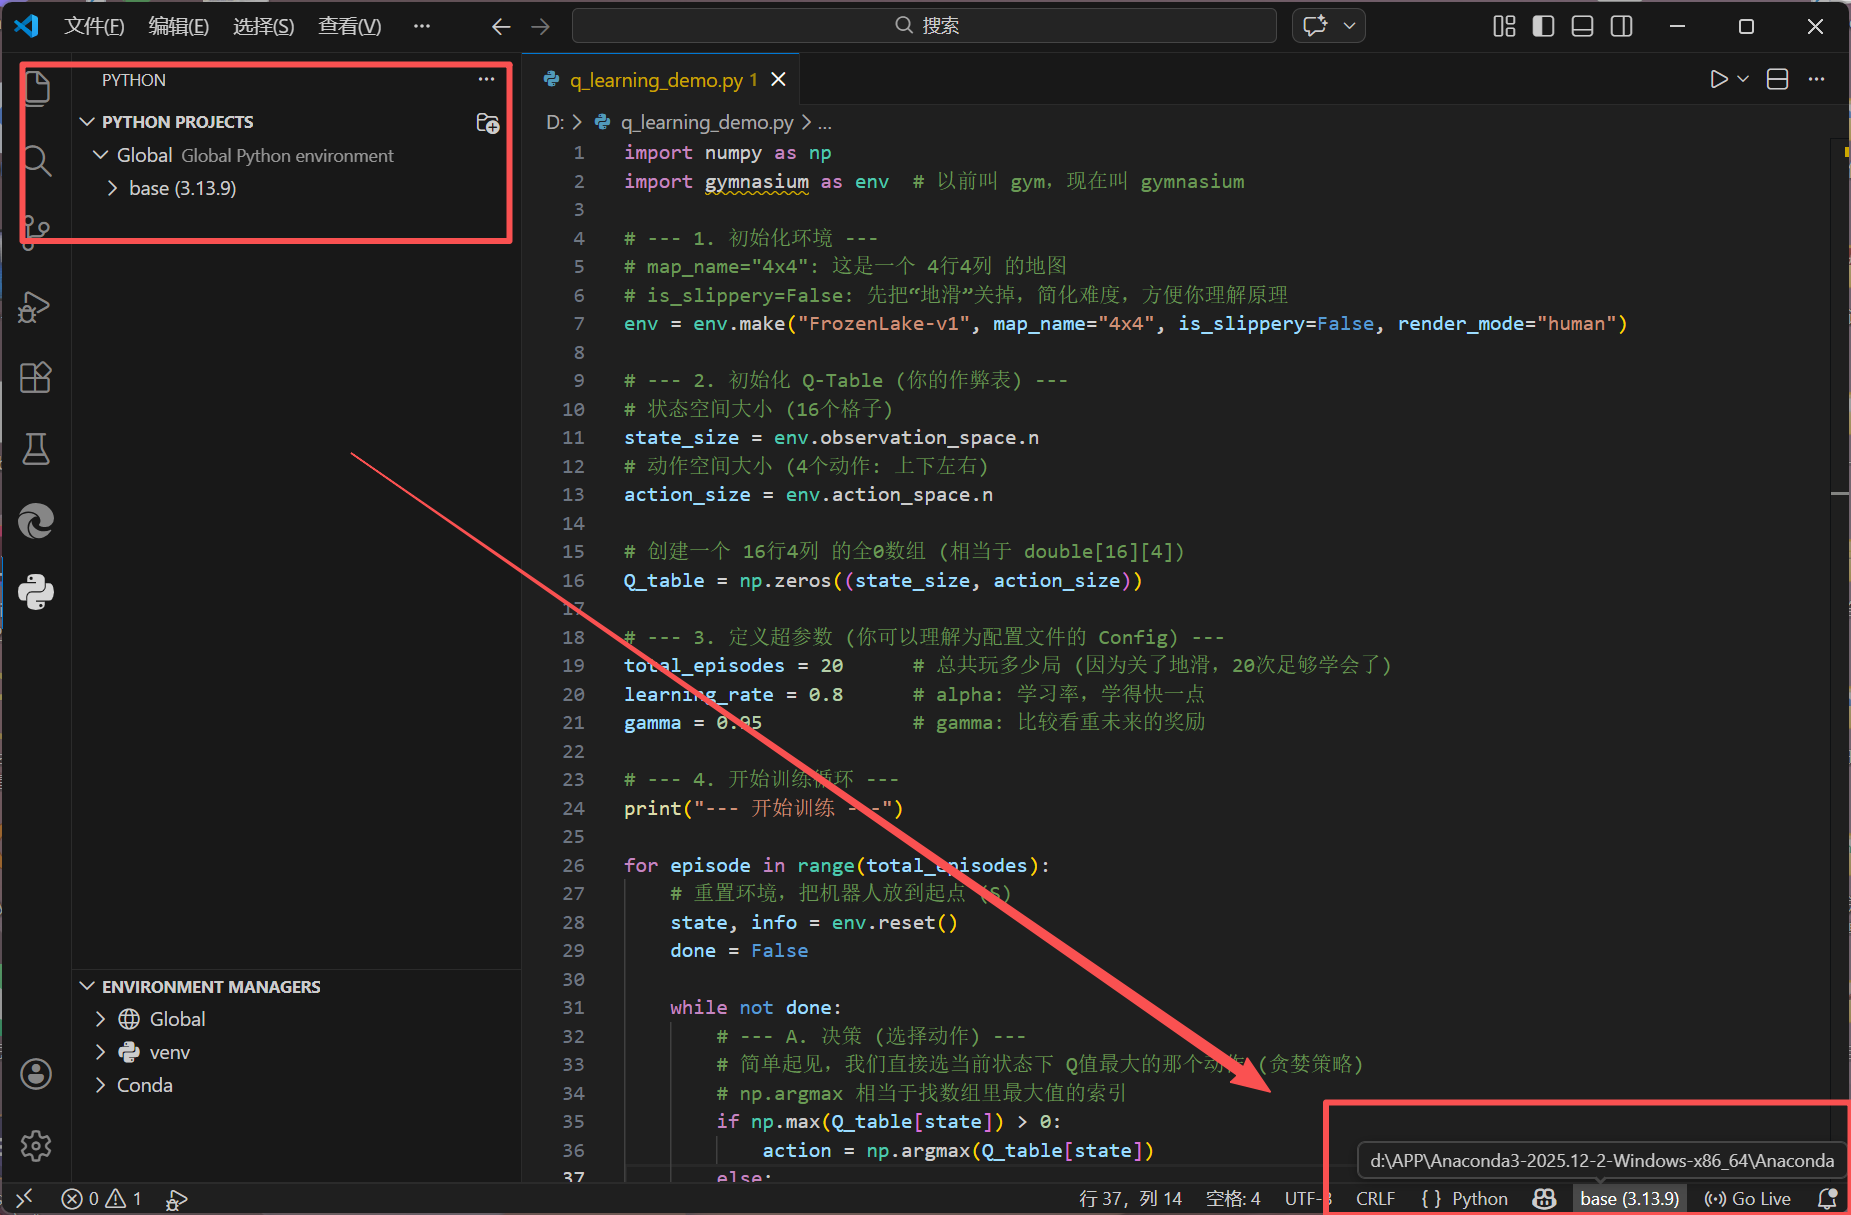Expand the venv environment manager

pyautogui.click(x=100, y=1052)
